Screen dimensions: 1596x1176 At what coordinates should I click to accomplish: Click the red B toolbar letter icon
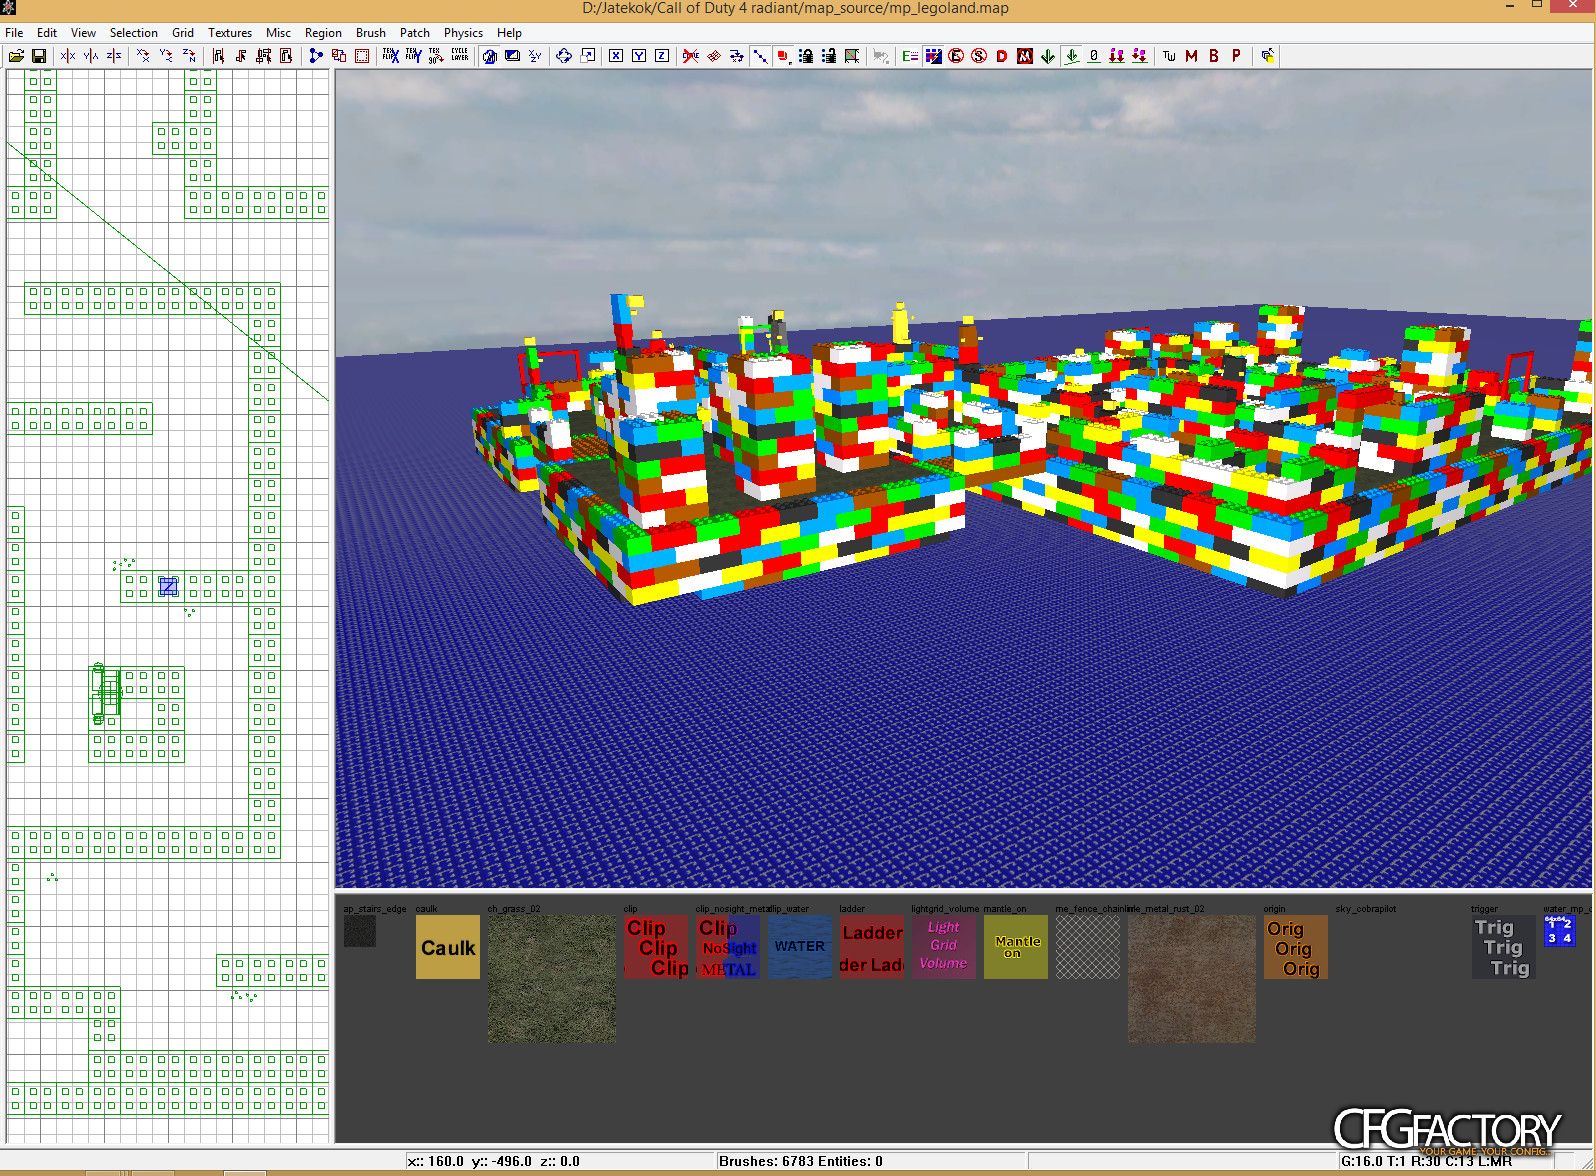[x=1214, y=56]
